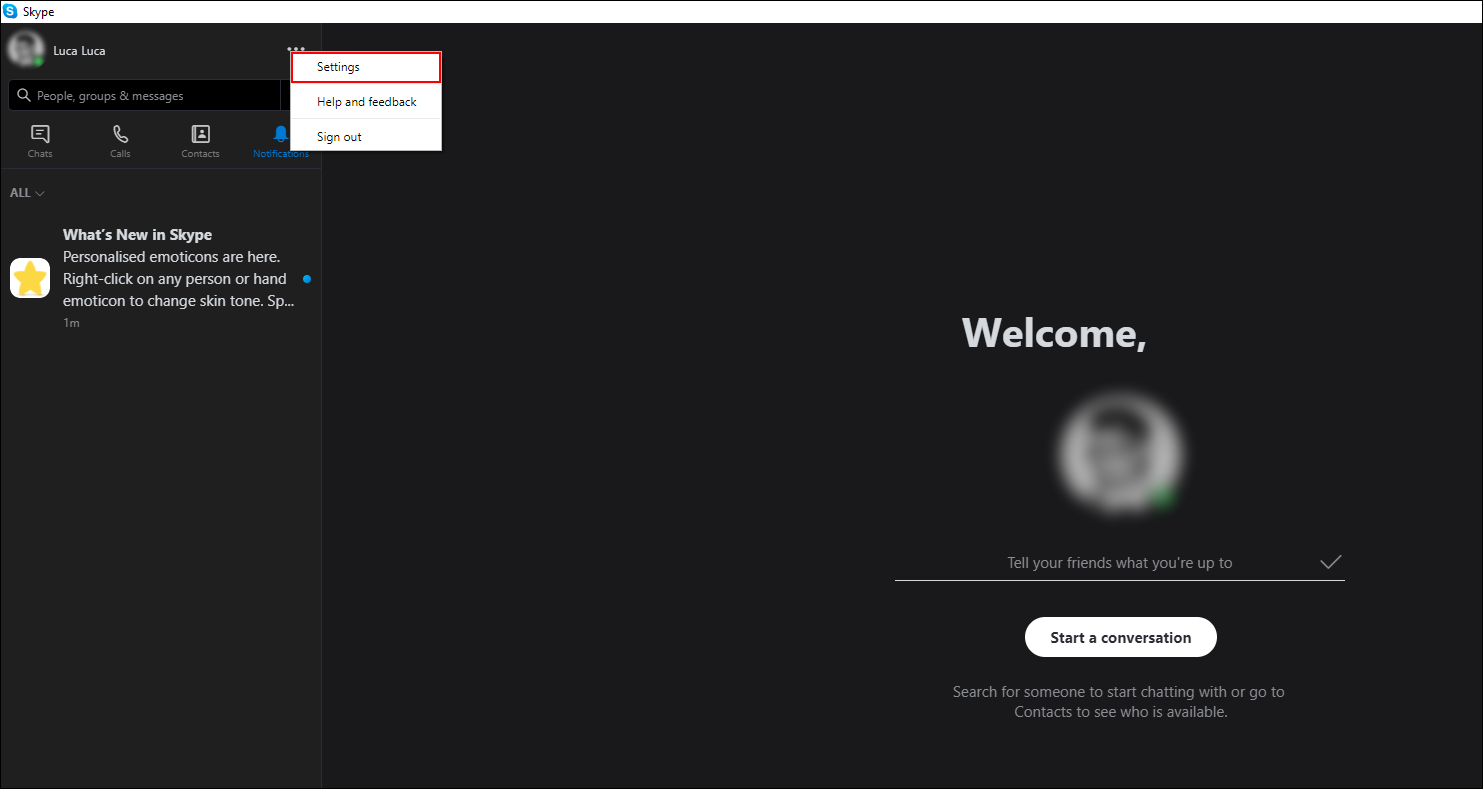
Task: Switch to the Chats tab
Action: point(40,141)
